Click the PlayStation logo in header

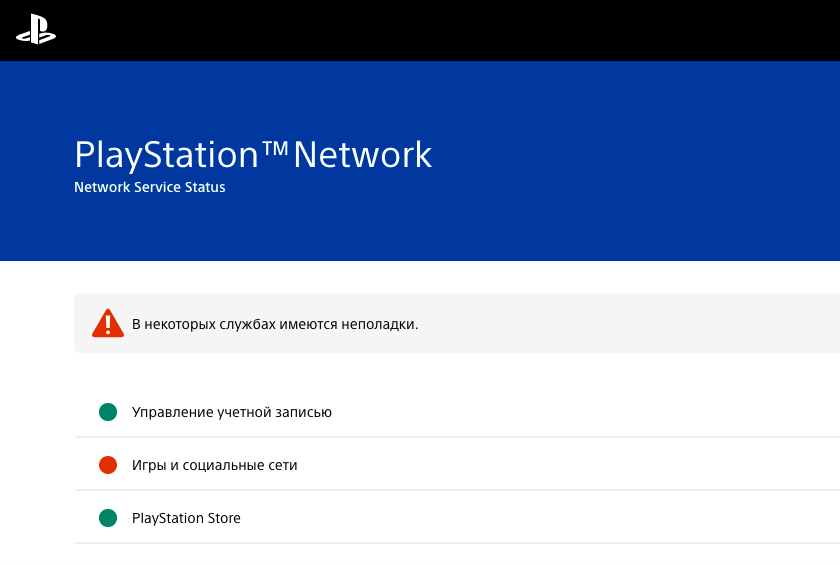(36, 31)
